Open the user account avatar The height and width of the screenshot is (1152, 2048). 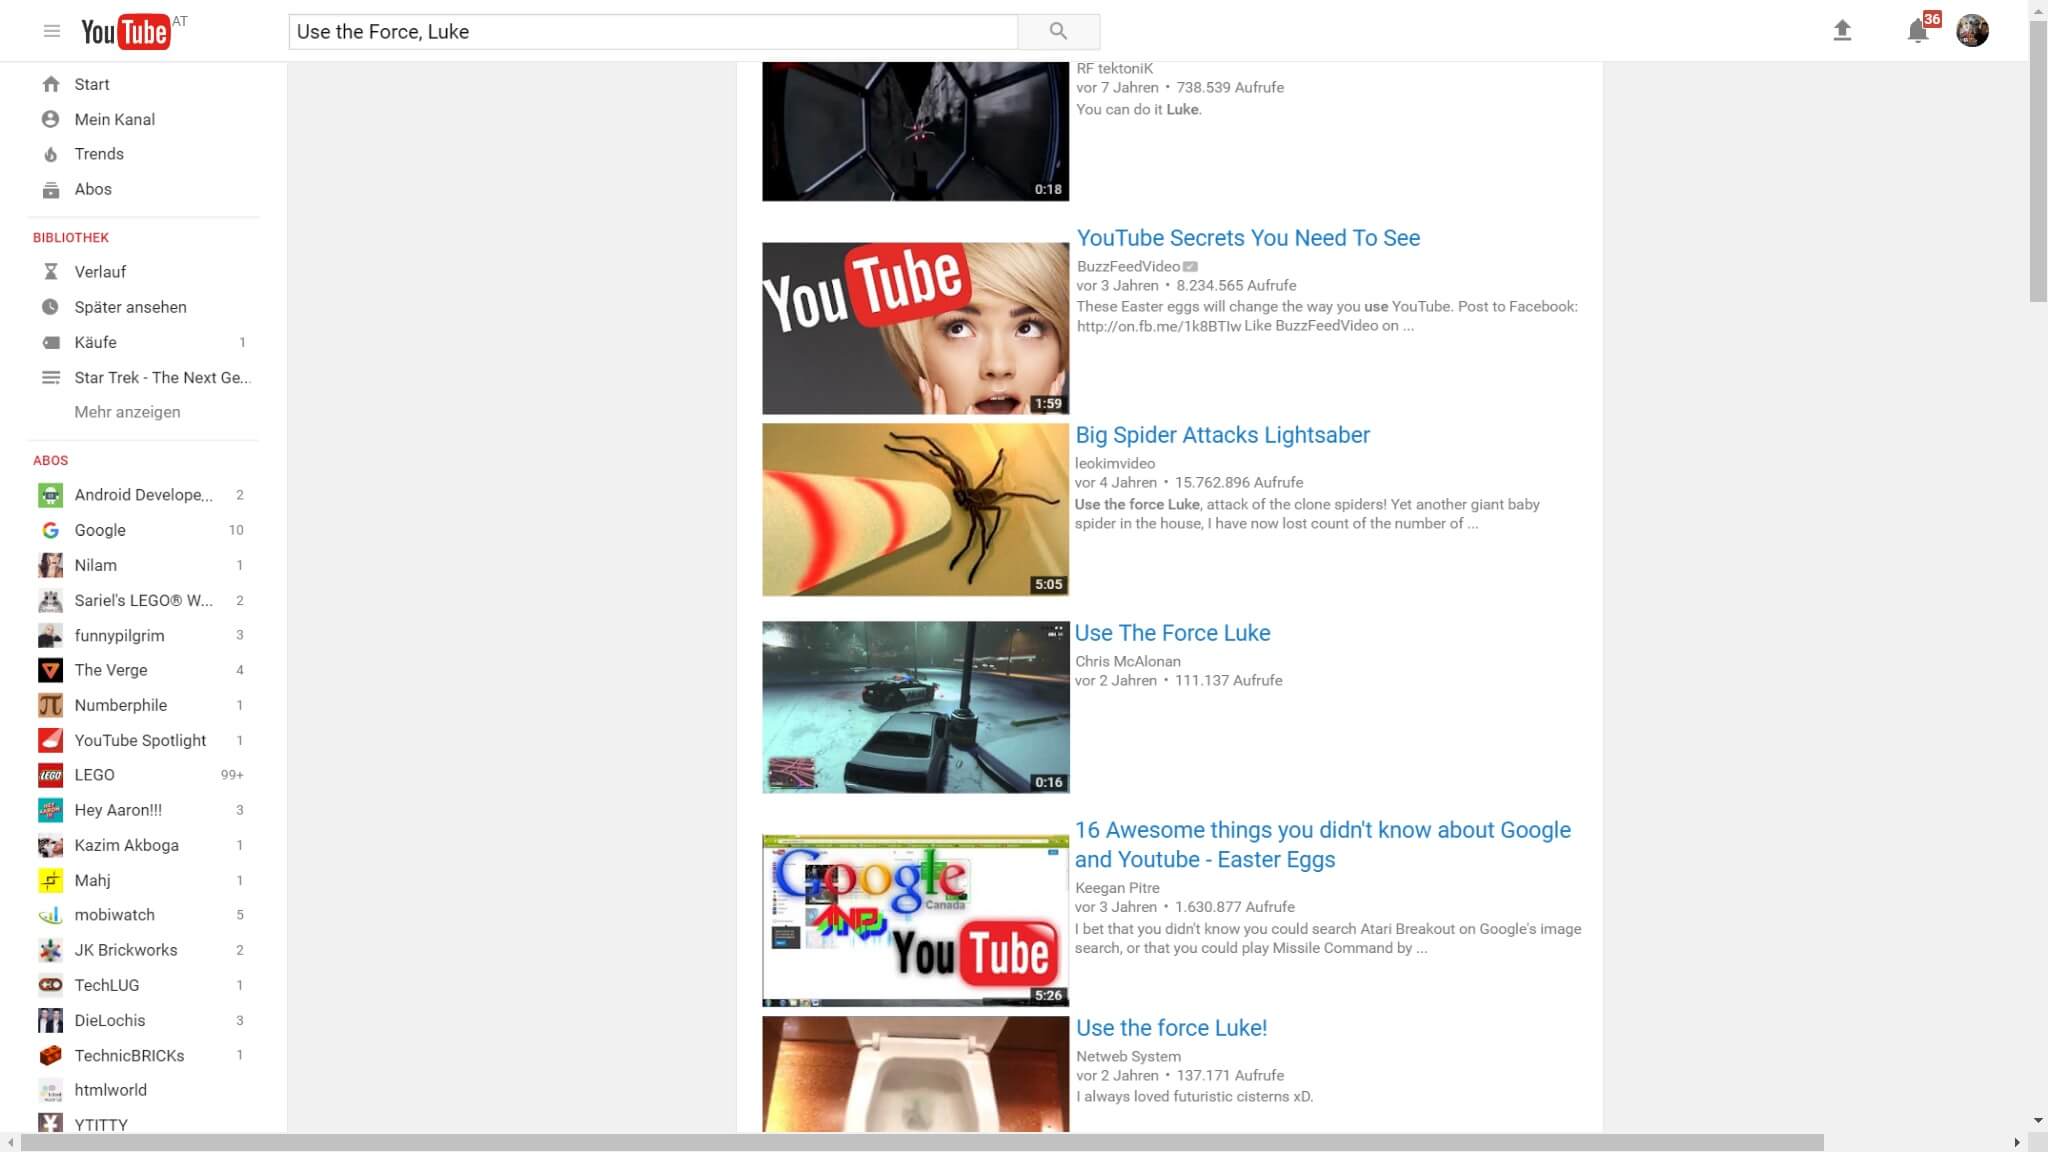tap(1972, 31)
